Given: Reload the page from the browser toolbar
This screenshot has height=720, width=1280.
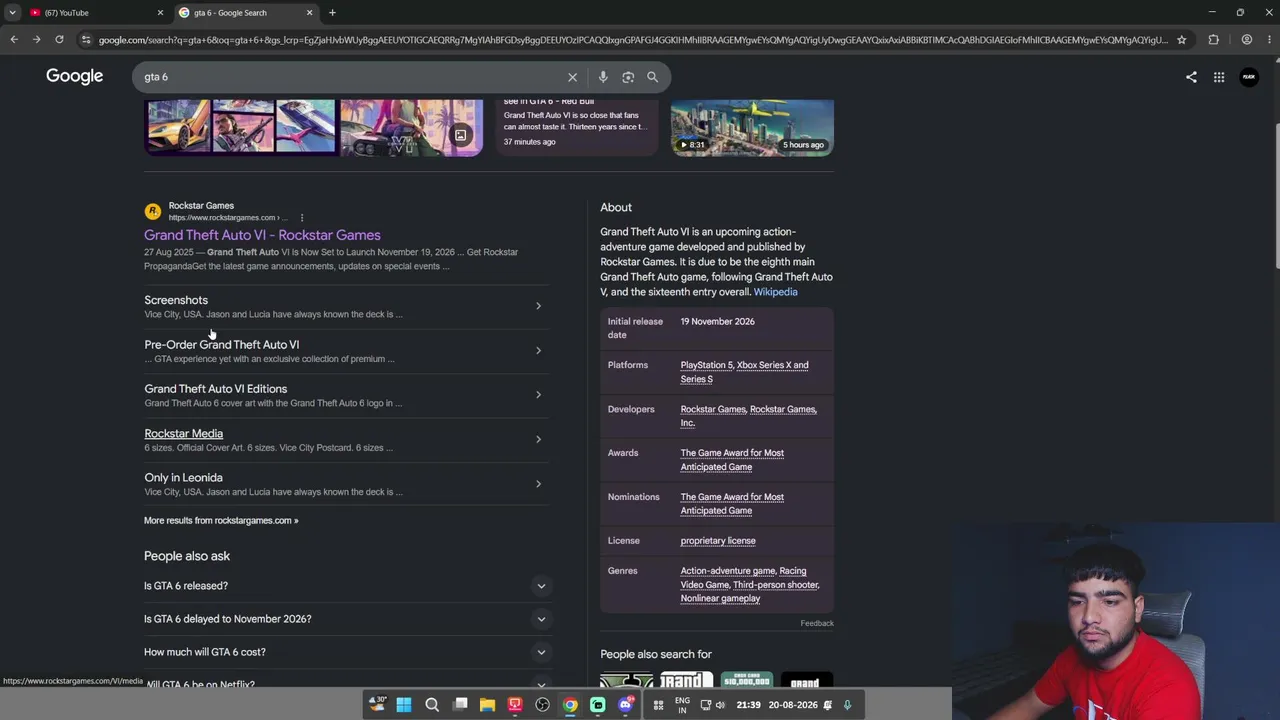Looking at the screenshot, I should [59, 40].
